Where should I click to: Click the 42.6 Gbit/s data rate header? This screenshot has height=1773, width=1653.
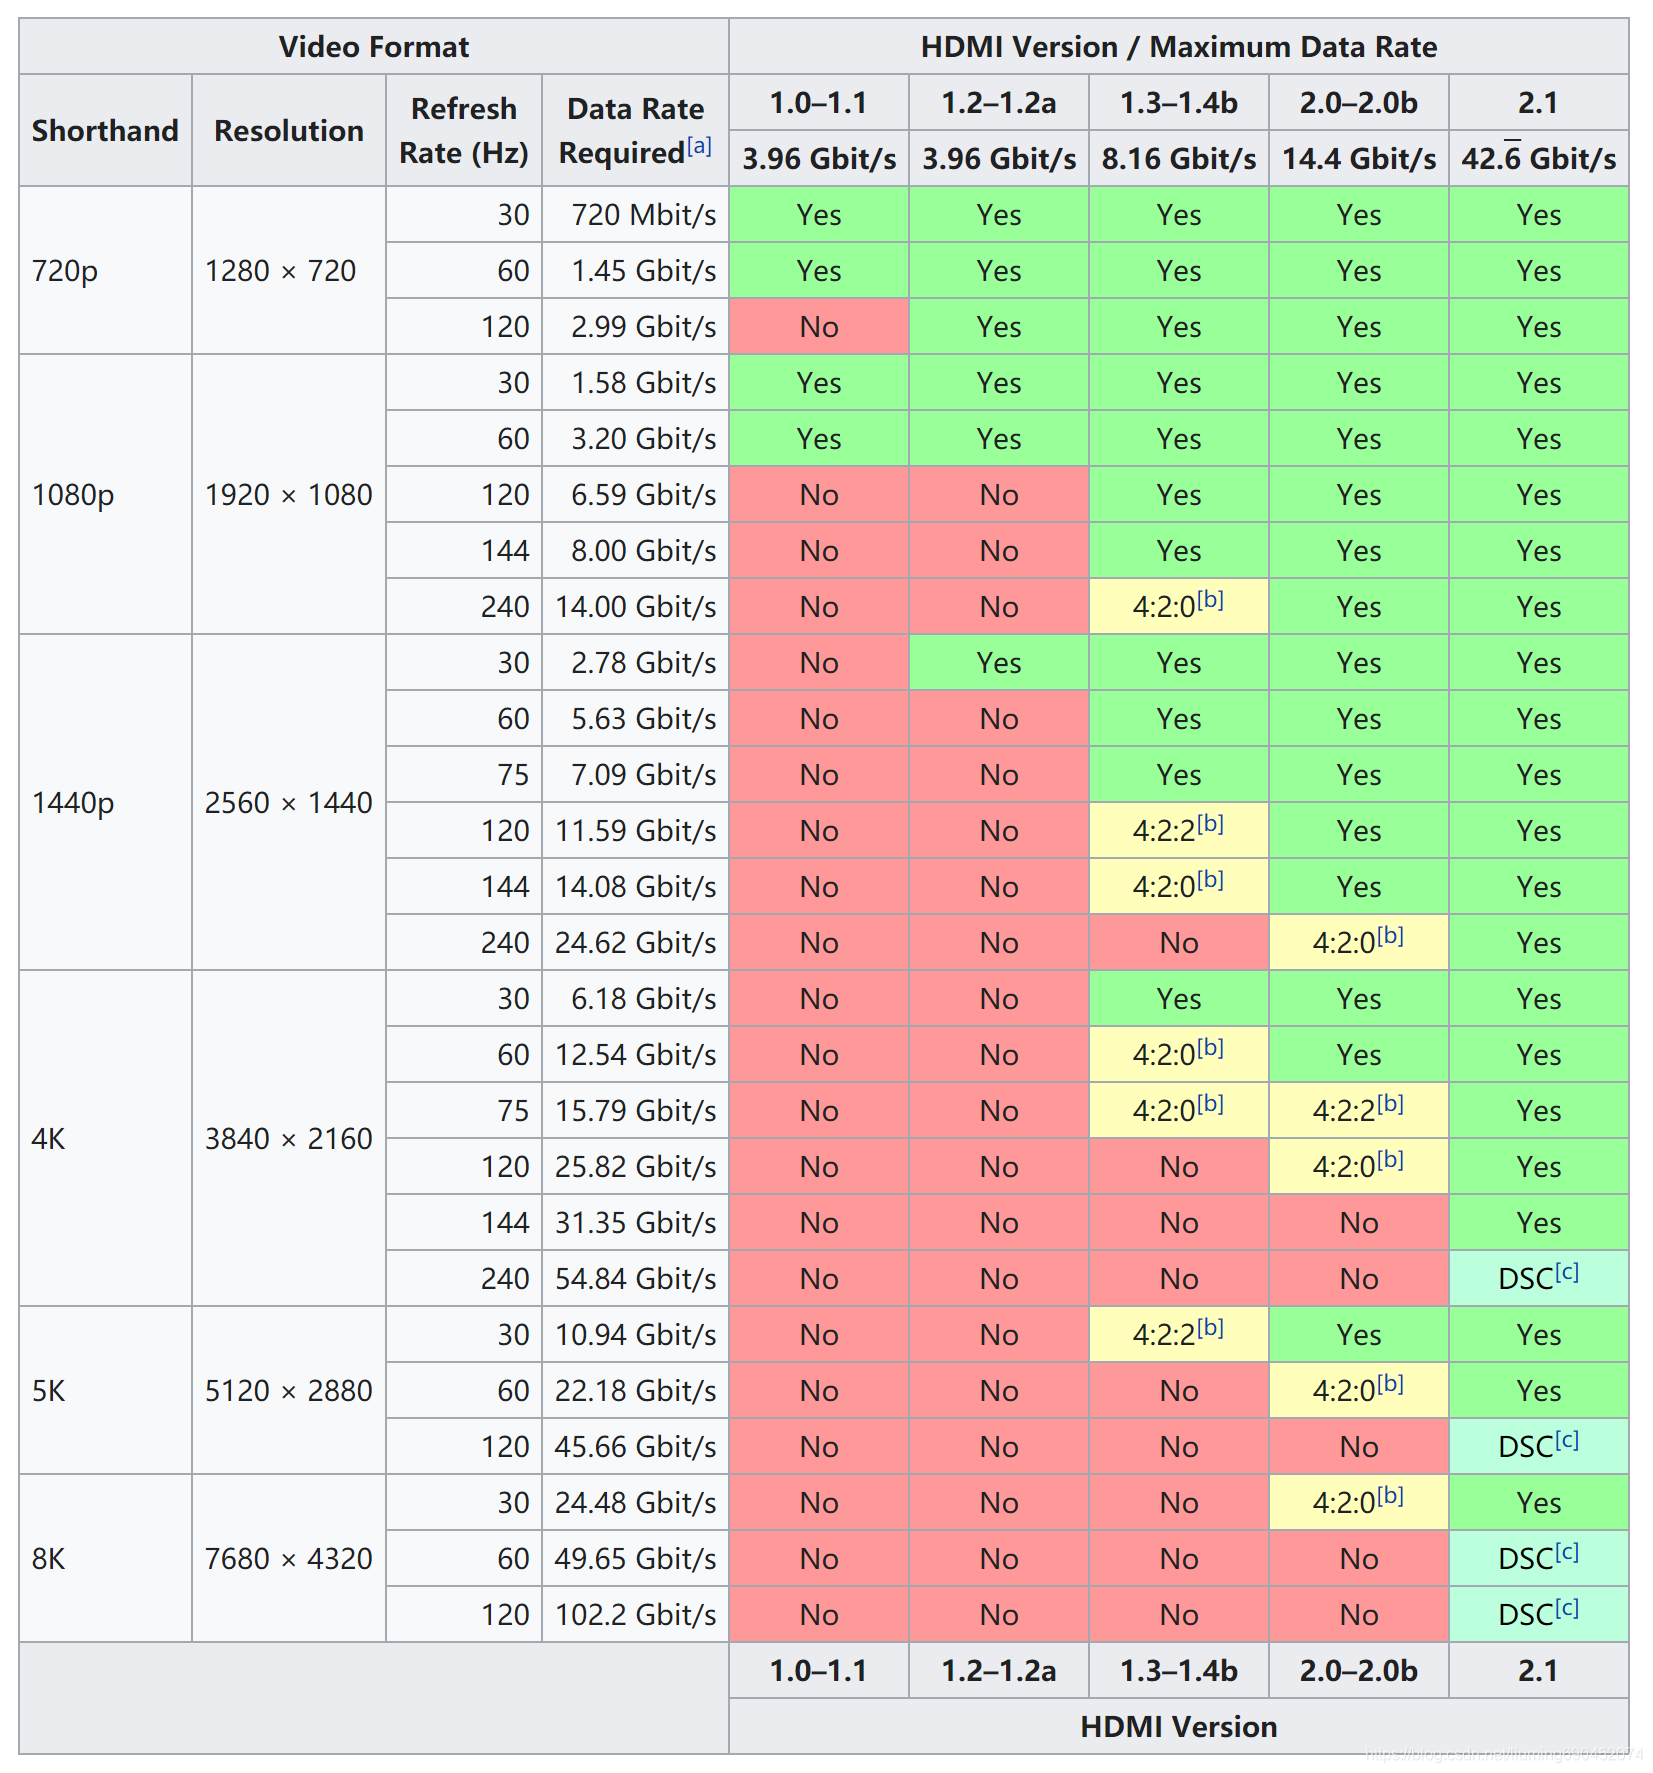pyautogui.click(x=1538, y=158)
